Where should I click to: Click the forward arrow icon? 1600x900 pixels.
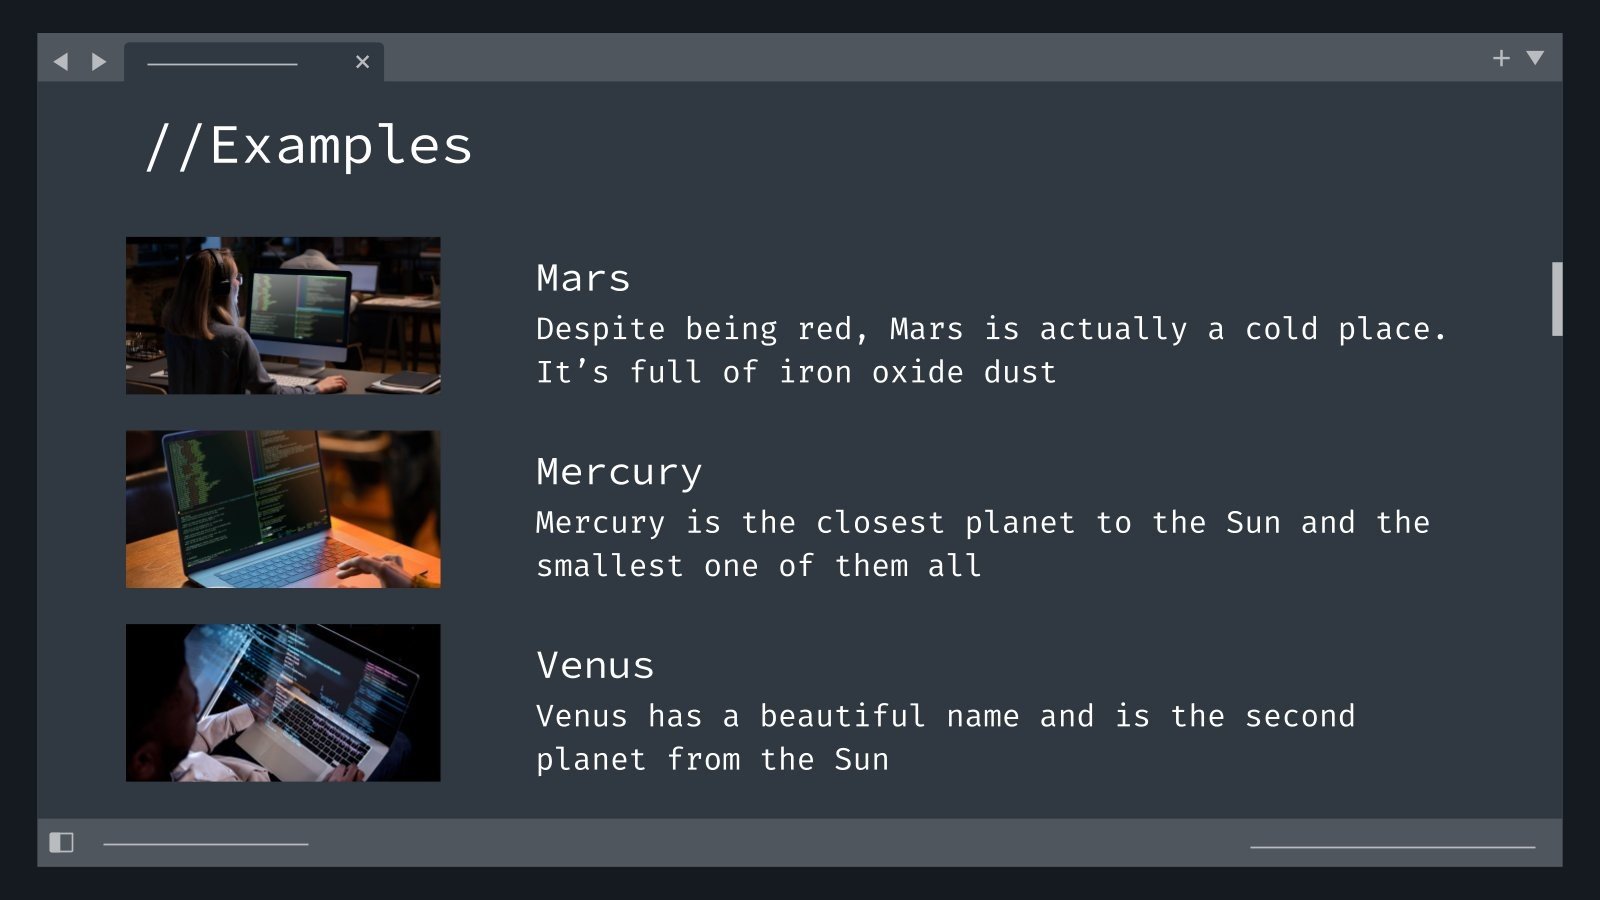[98, 62]
